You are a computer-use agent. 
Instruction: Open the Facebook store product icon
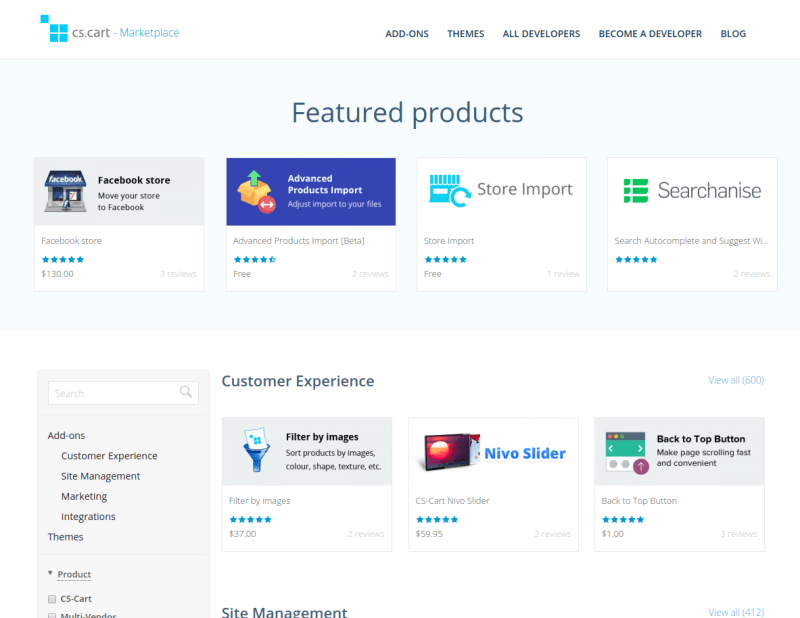64,190
